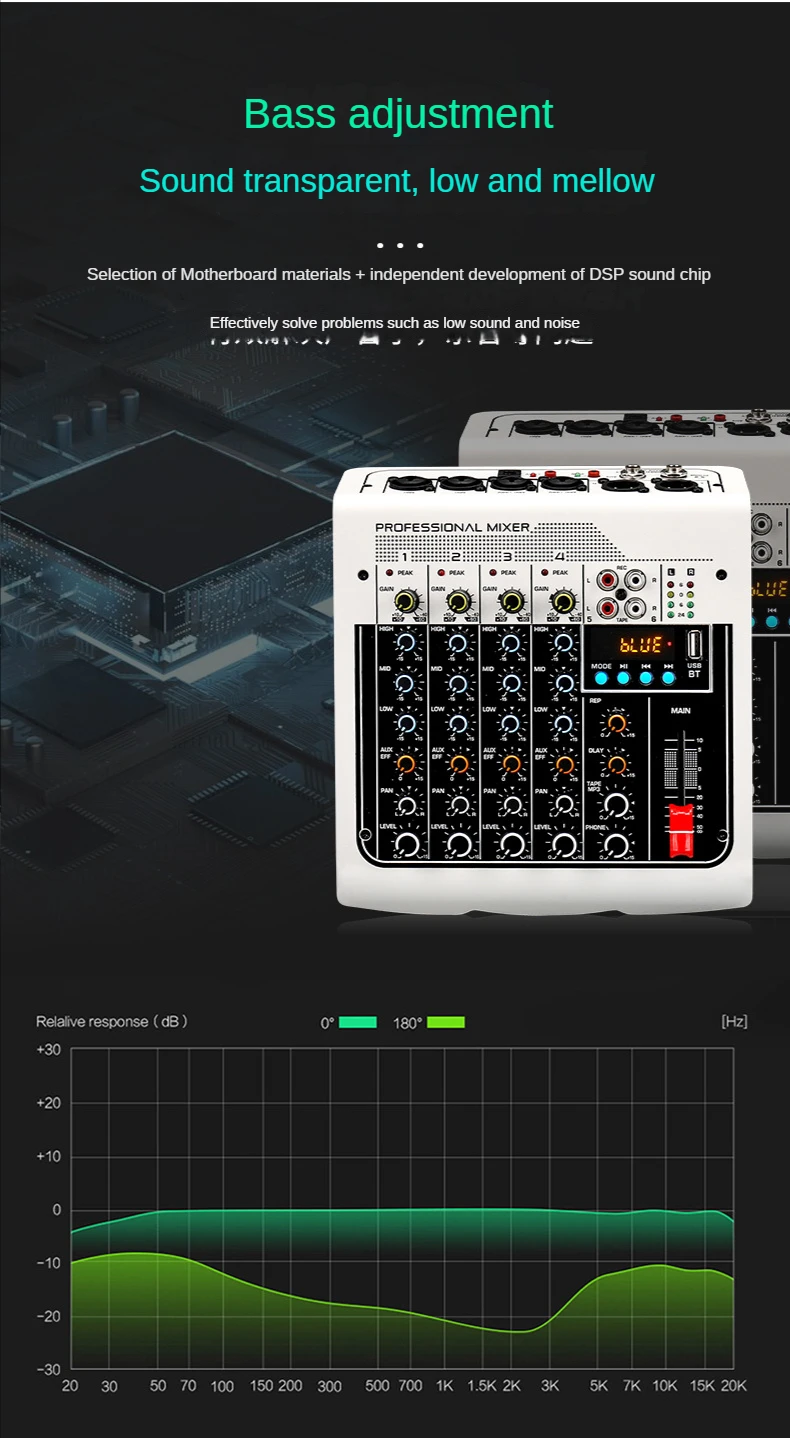Click the REP effect knob

pyautogui.click(x=617, y=723)
